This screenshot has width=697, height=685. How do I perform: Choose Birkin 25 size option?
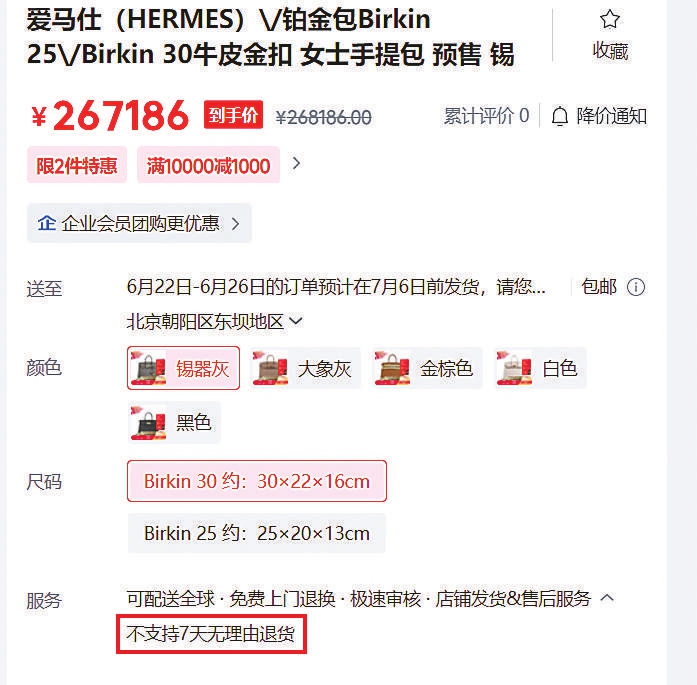tap(256, 533)
